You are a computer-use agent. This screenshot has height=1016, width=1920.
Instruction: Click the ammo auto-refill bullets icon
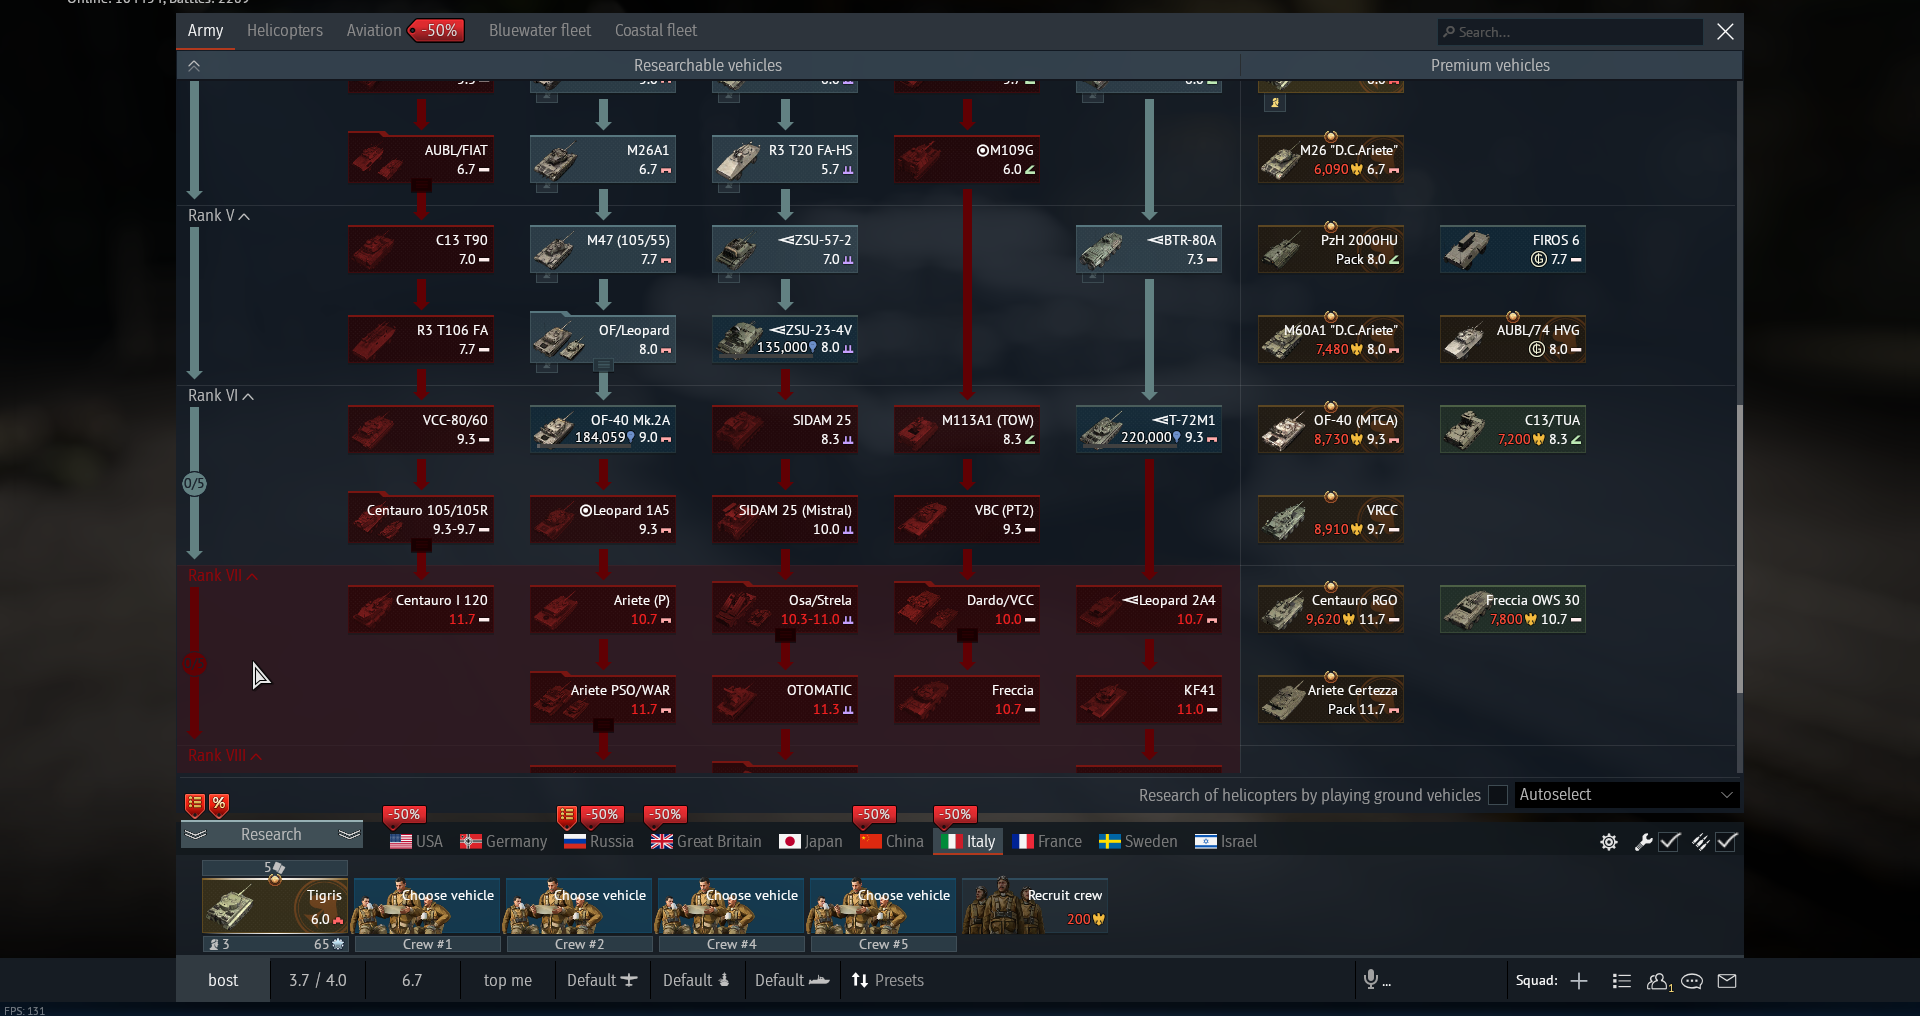point(1699,842)
